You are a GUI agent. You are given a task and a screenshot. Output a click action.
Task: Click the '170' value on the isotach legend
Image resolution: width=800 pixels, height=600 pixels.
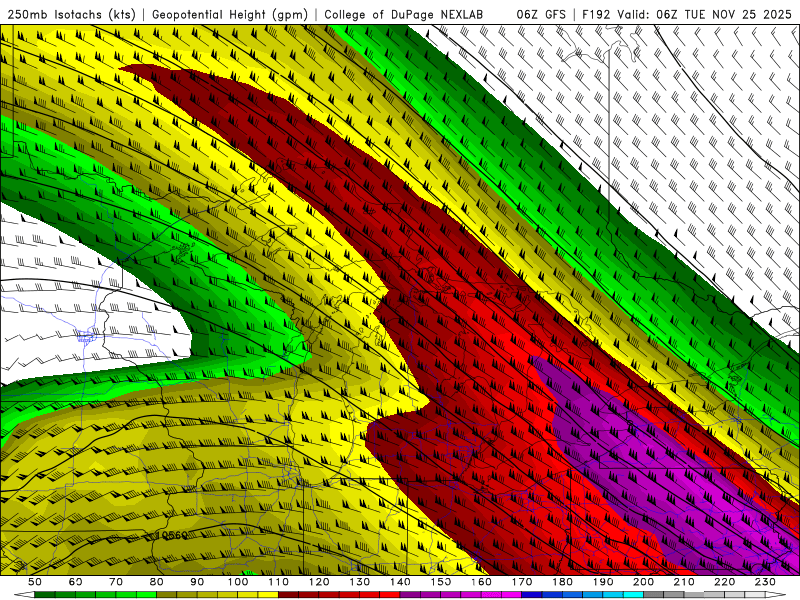point(522,582)
